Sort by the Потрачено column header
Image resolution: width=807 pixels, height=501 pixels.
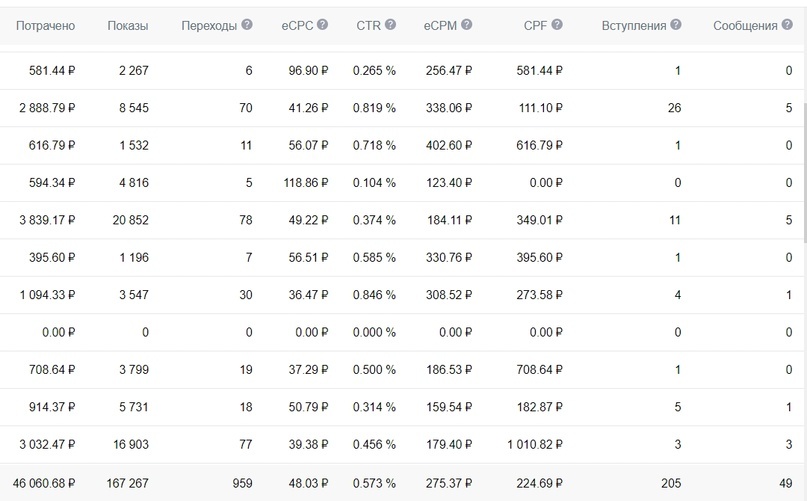(46, 26)
